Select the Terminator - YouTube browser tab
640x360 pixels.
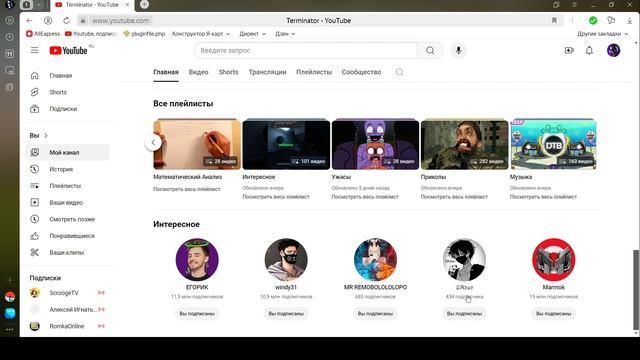92,4
